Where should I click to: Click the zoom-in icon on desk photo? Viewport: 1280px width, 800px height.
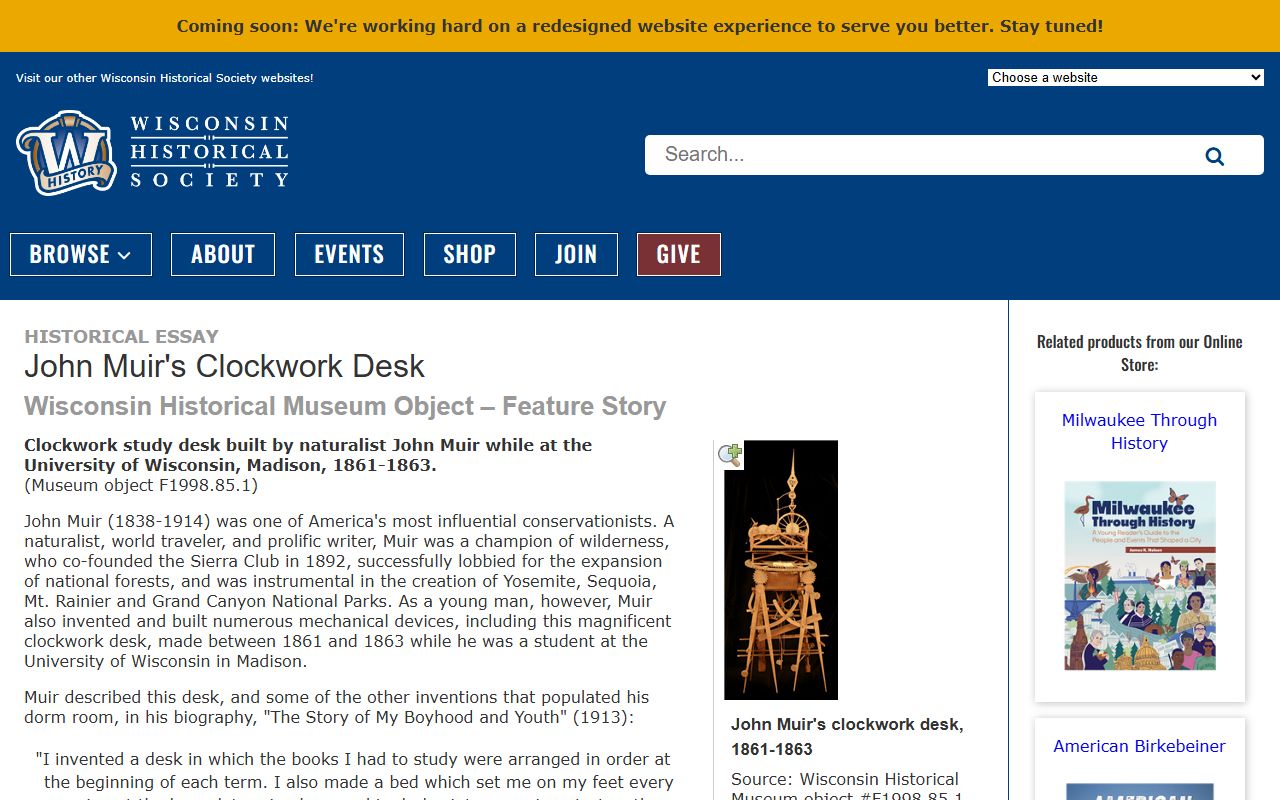pyautogui.click(x=730, y=455)
